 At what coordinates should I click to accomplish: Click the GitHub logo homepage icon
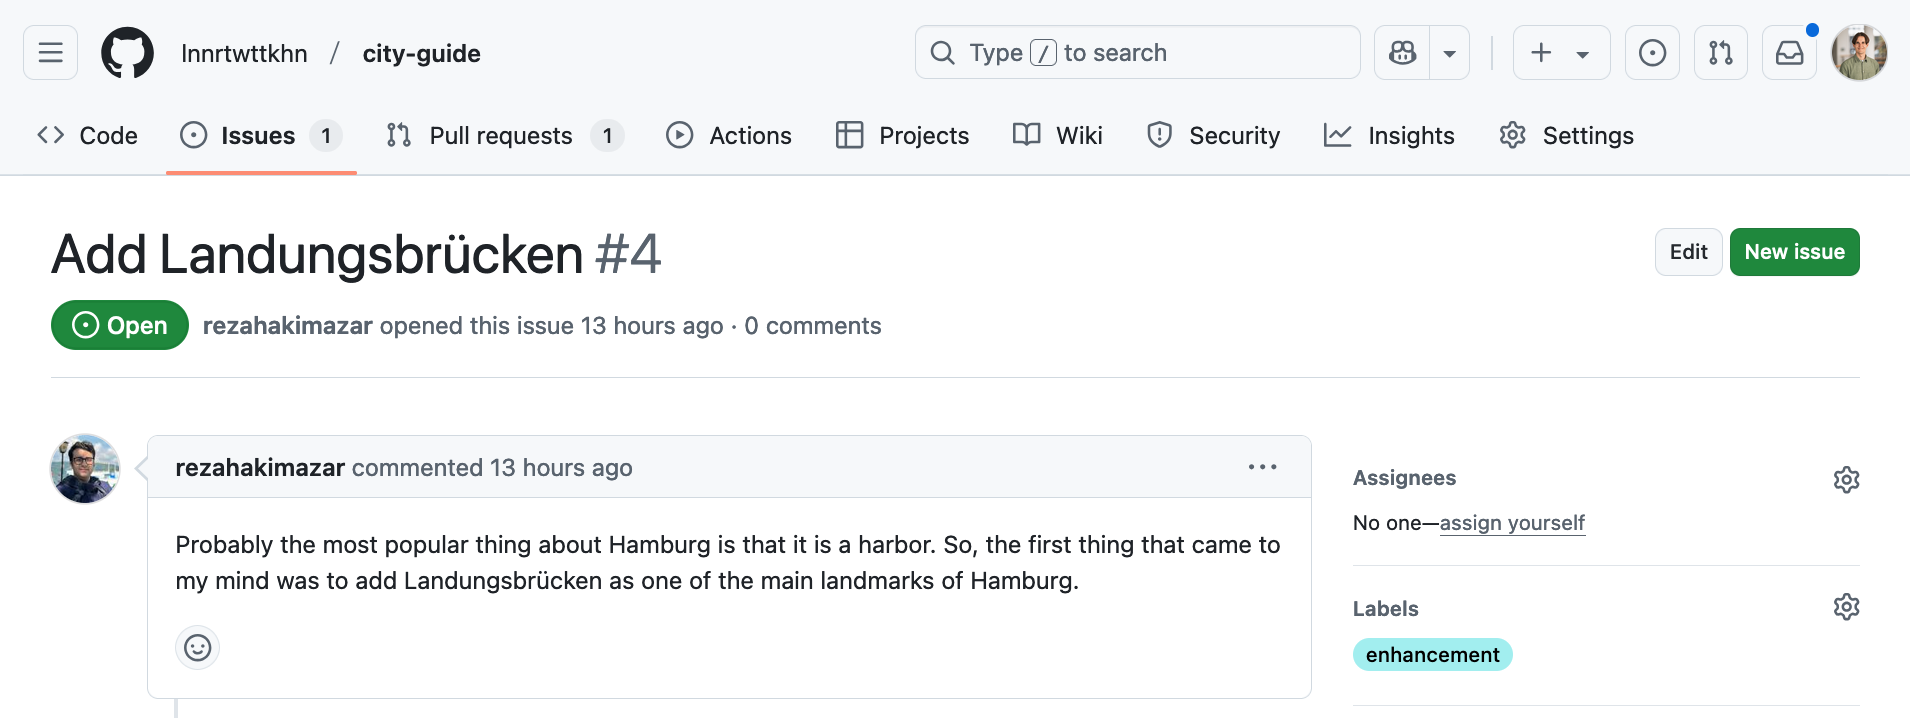[127, 52]
